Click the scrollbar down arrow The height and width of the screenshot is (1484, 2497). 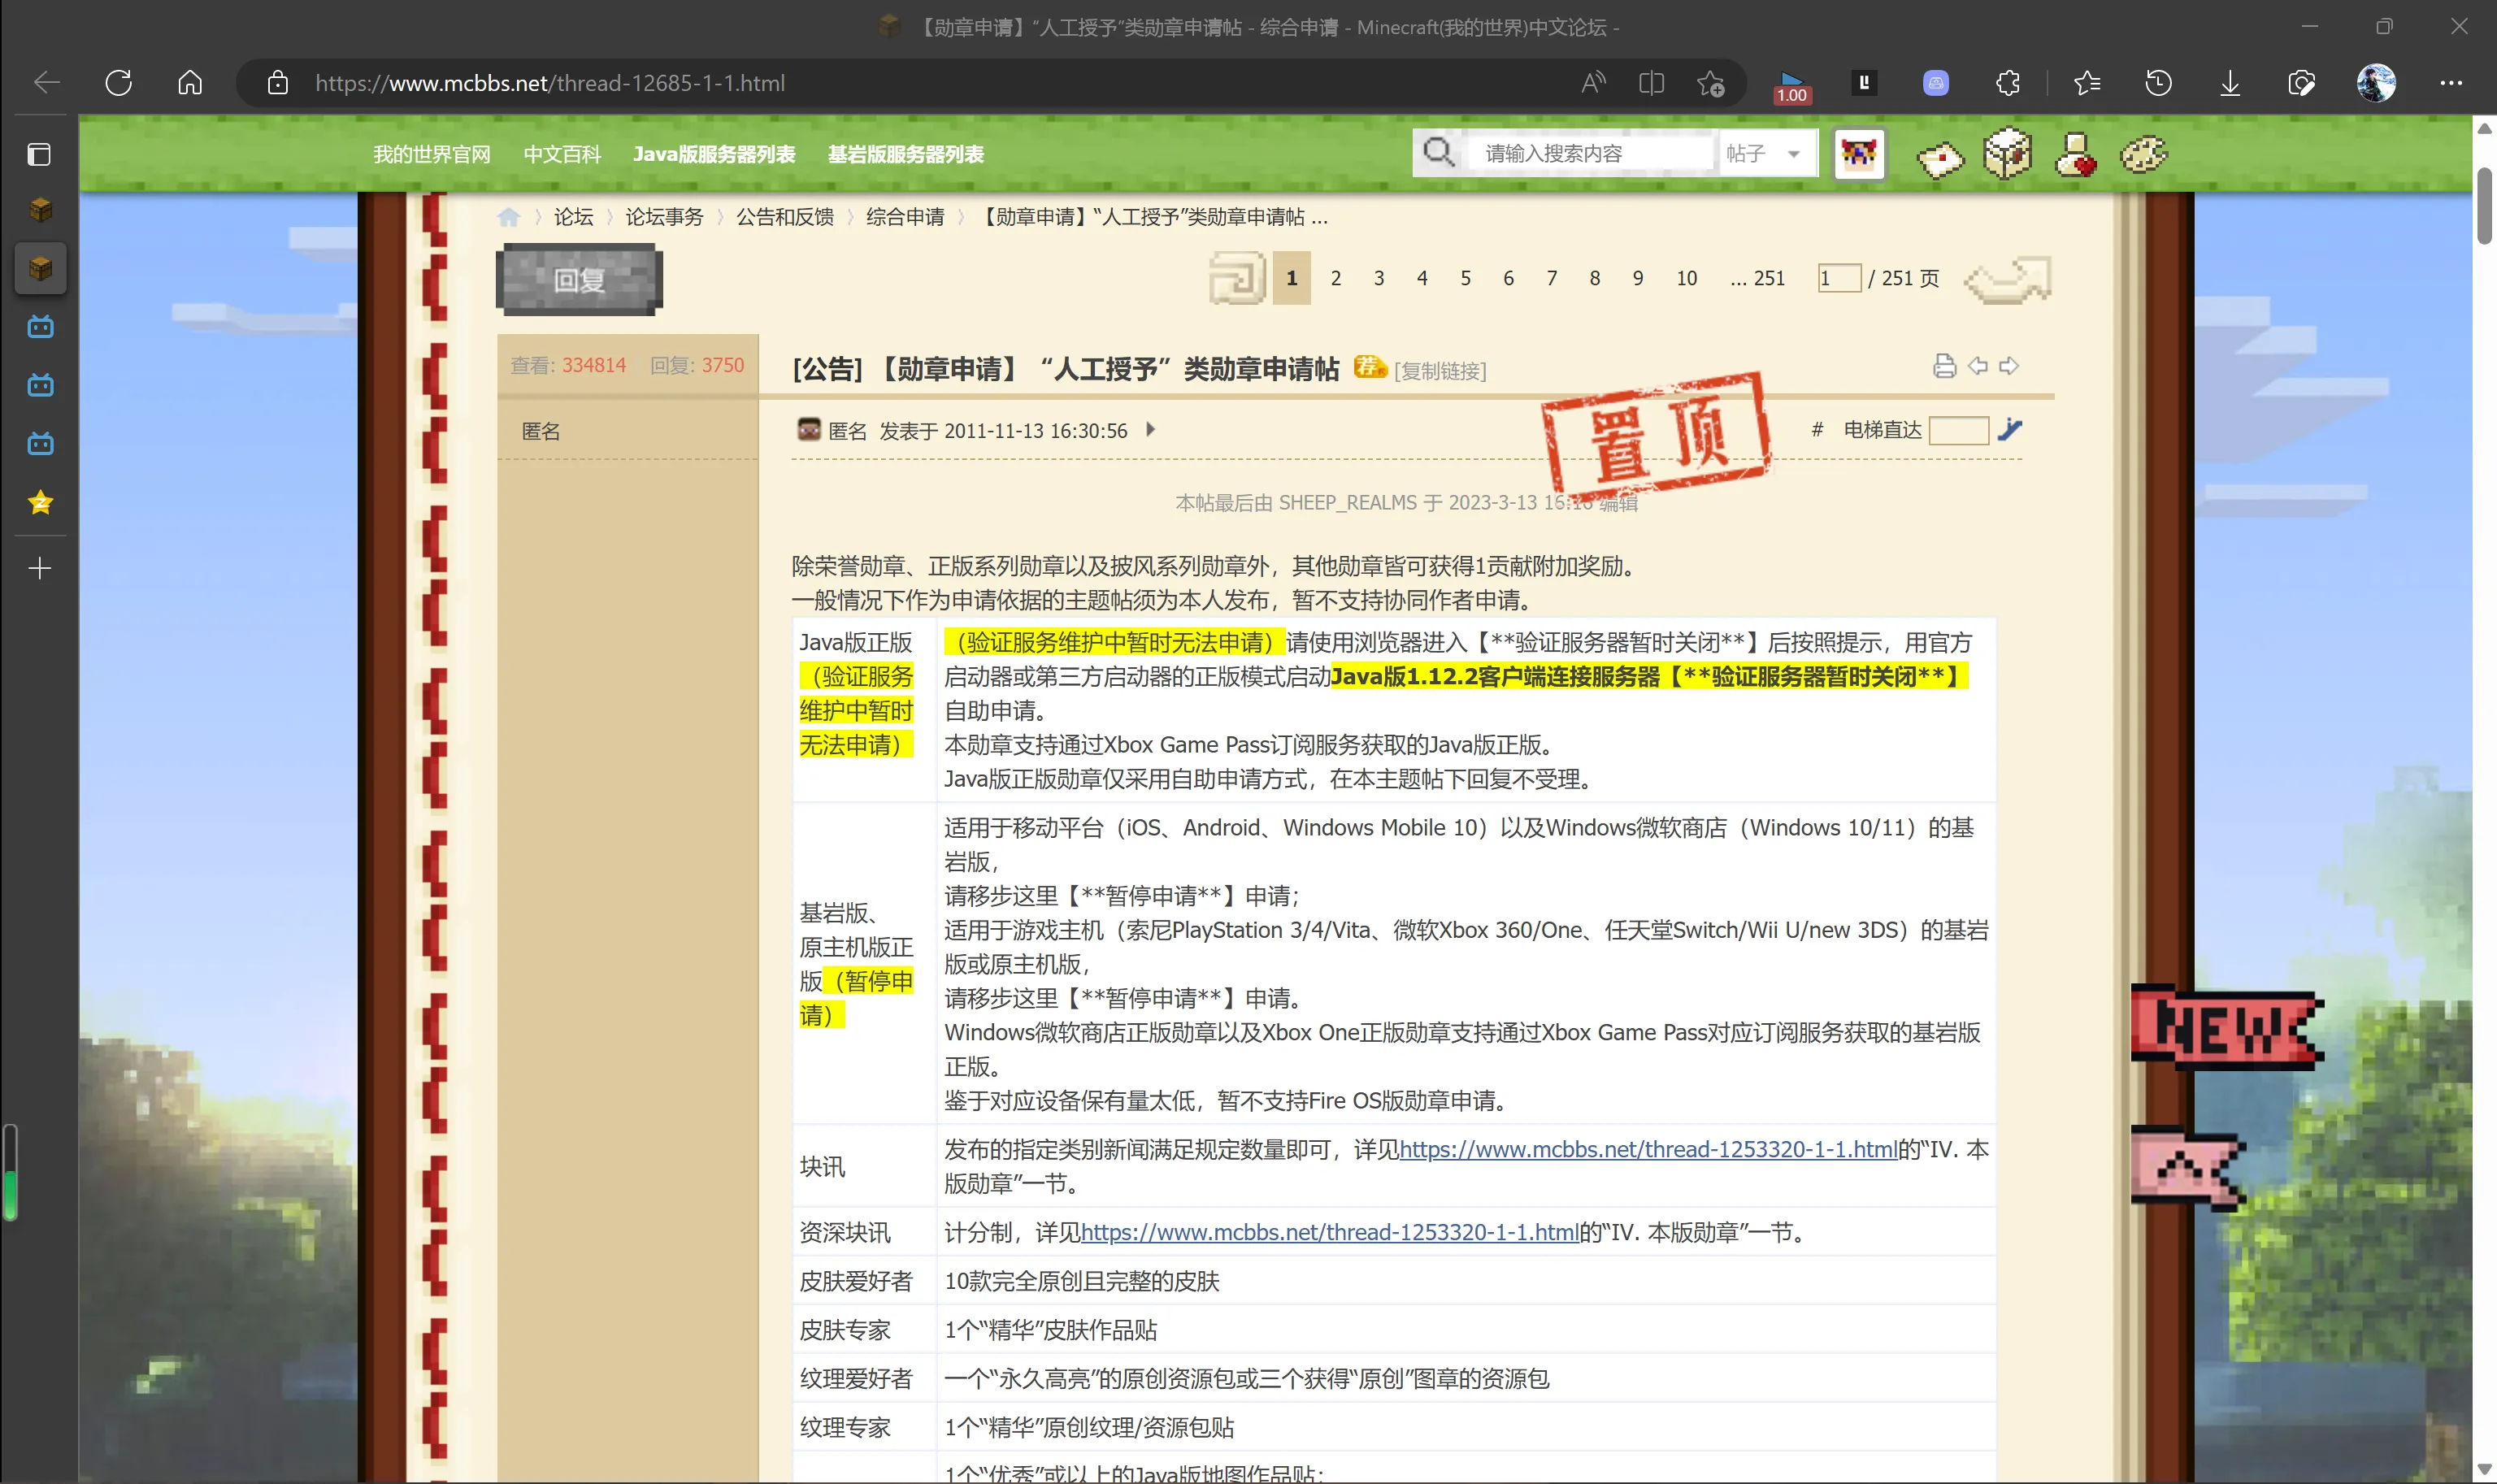coord(2484,1470)
